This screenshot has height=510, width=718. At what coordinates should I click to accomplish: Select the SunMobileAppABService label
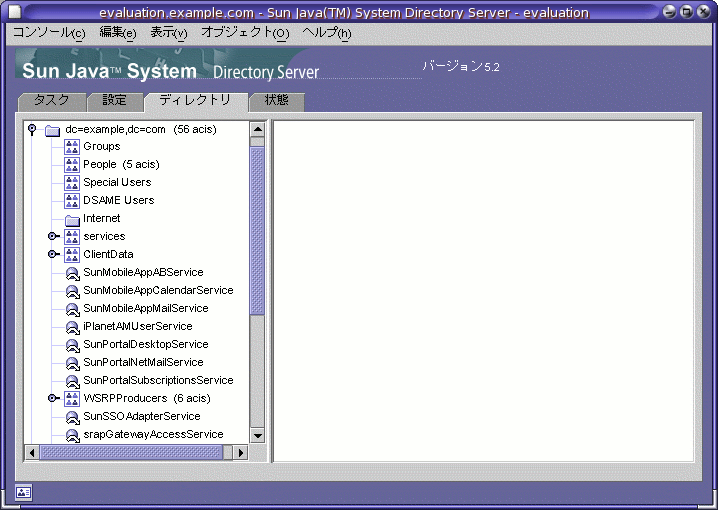(143, 272)
